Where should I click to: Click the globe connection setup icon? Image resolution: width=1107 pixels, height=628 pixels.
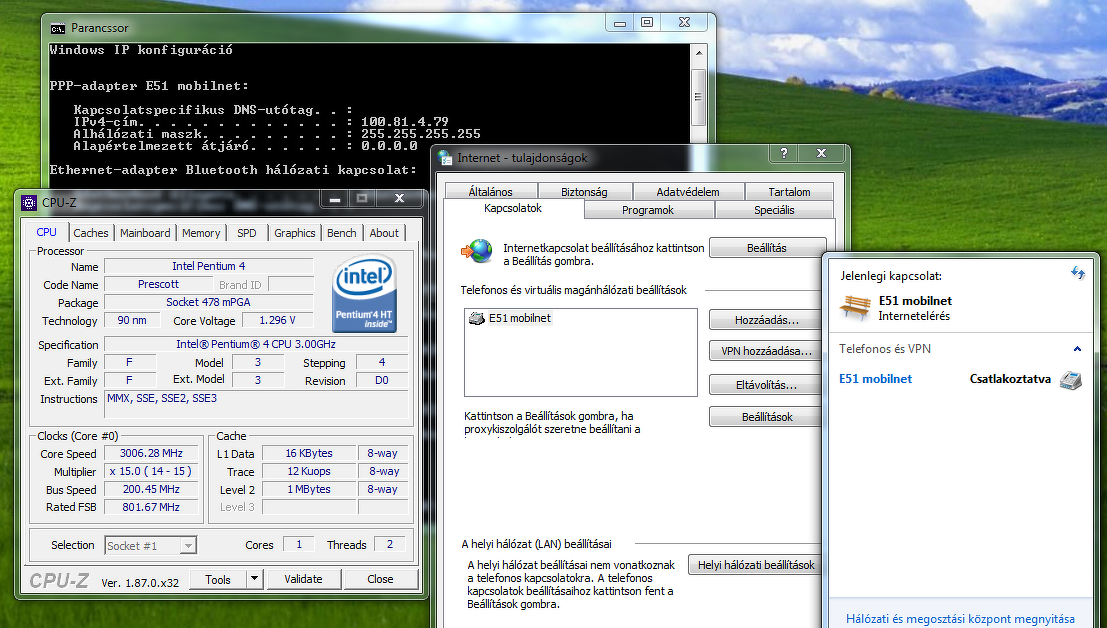[x=478, y=251]
